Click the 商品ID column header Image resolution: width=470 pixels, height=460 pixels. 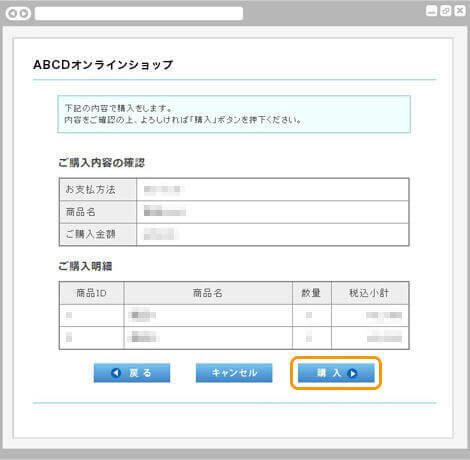pos(91,293)
